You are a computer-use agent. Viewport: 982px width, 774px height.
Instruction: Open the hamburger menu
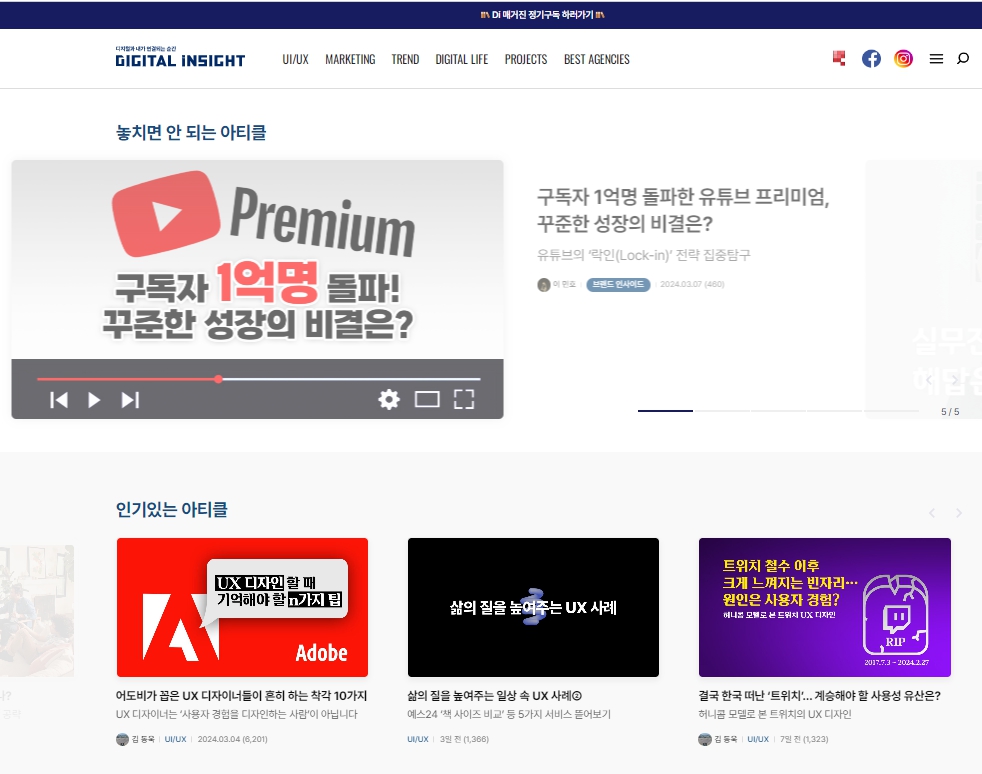[936, 58]
